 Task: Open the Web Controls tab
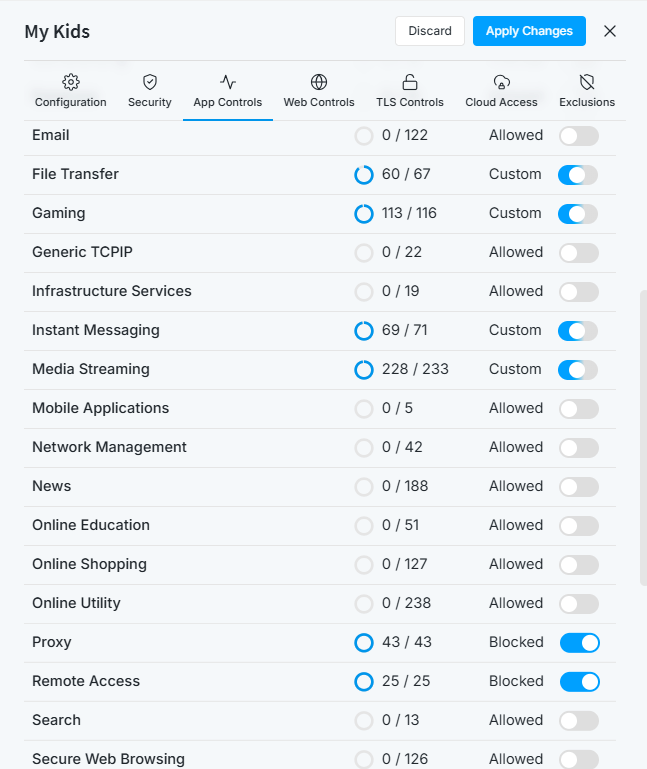coord(319,91)
